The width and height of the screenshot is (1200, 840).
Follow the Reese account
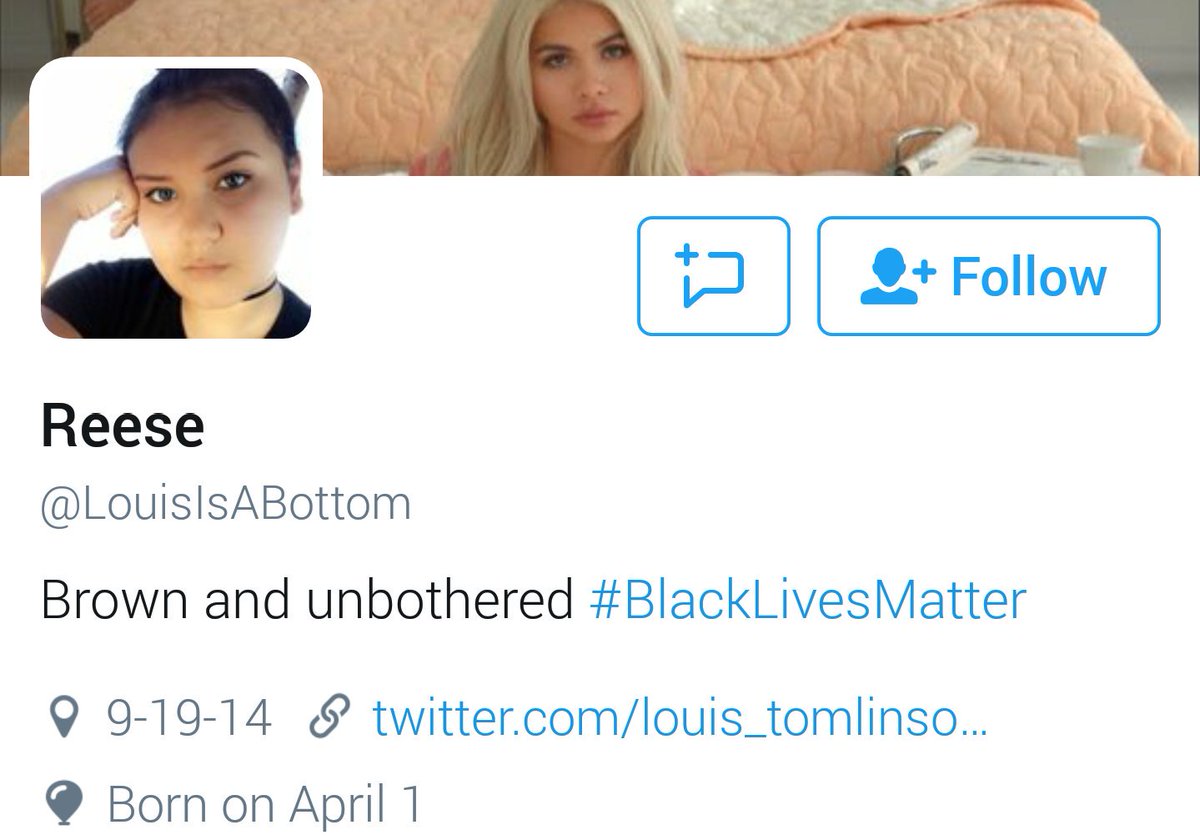point(988,276)
